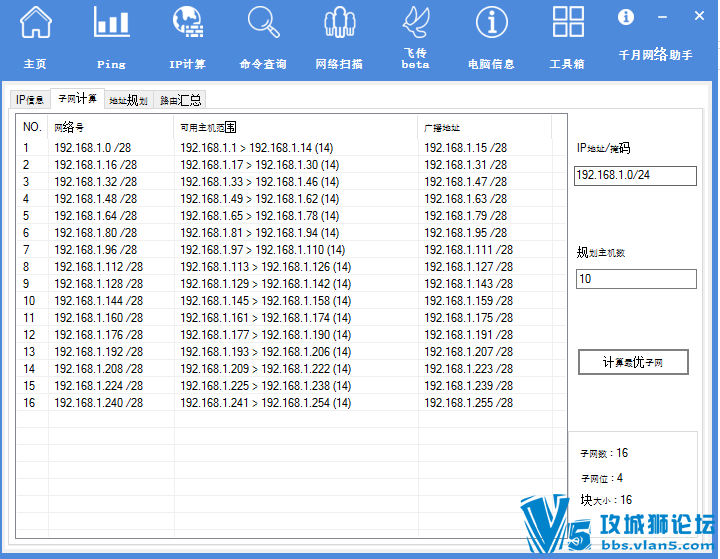
Task: Select network 192.168.1.224 /28 cell
Action: [x=99, y=386]
